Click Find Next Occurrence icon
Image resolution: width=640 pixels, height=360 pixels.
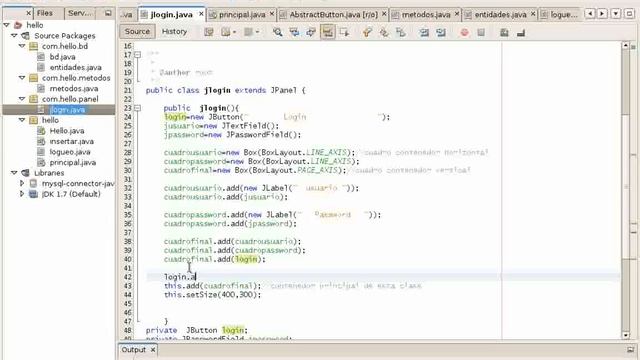pyautogui.click(x=311, y=32)
